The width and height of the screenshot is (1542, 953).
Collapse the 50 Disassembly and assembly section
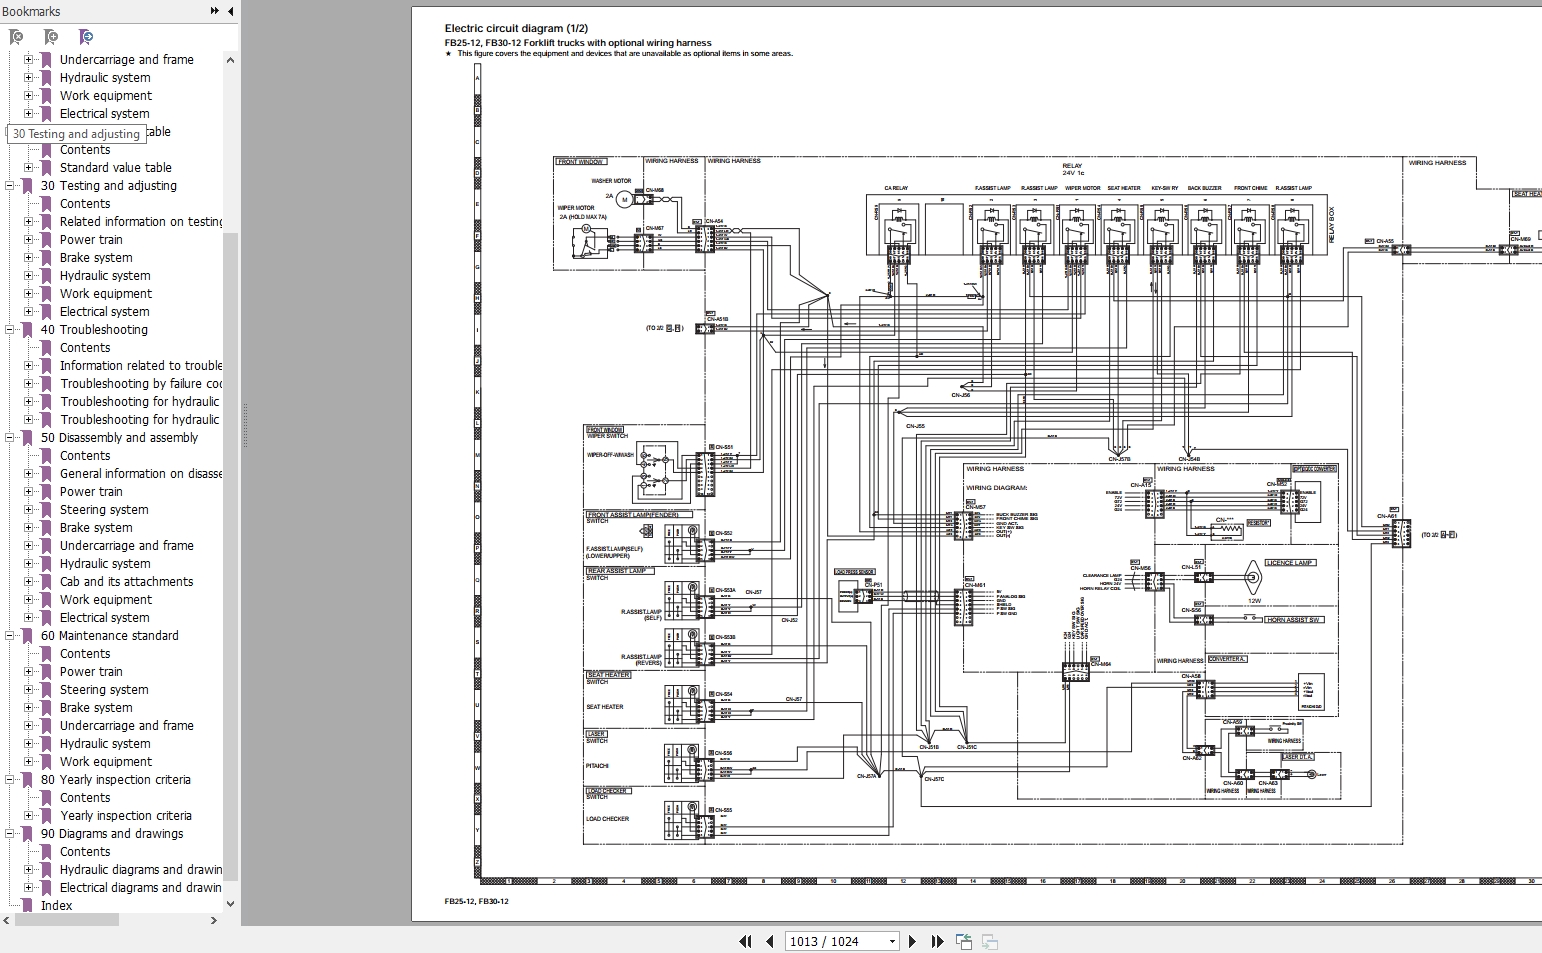(x=10, y=438)
